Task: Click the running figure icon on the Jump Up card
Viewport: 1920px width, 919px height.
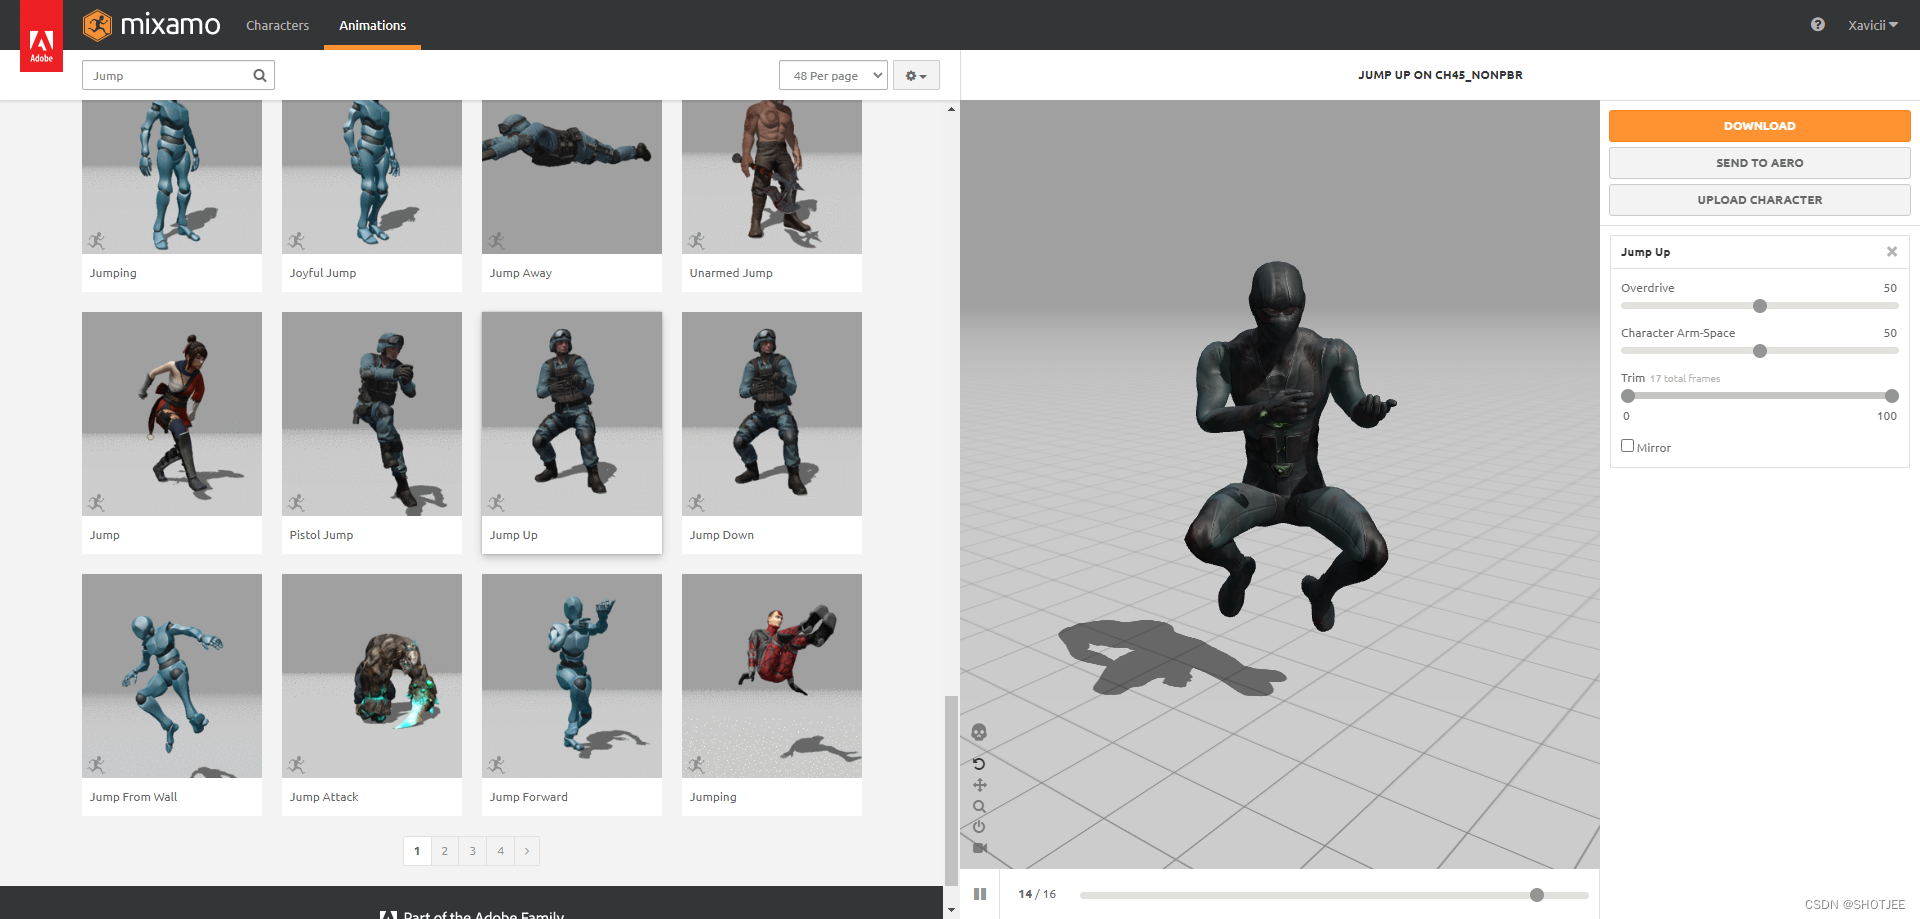Action: [x=496, y=503]
